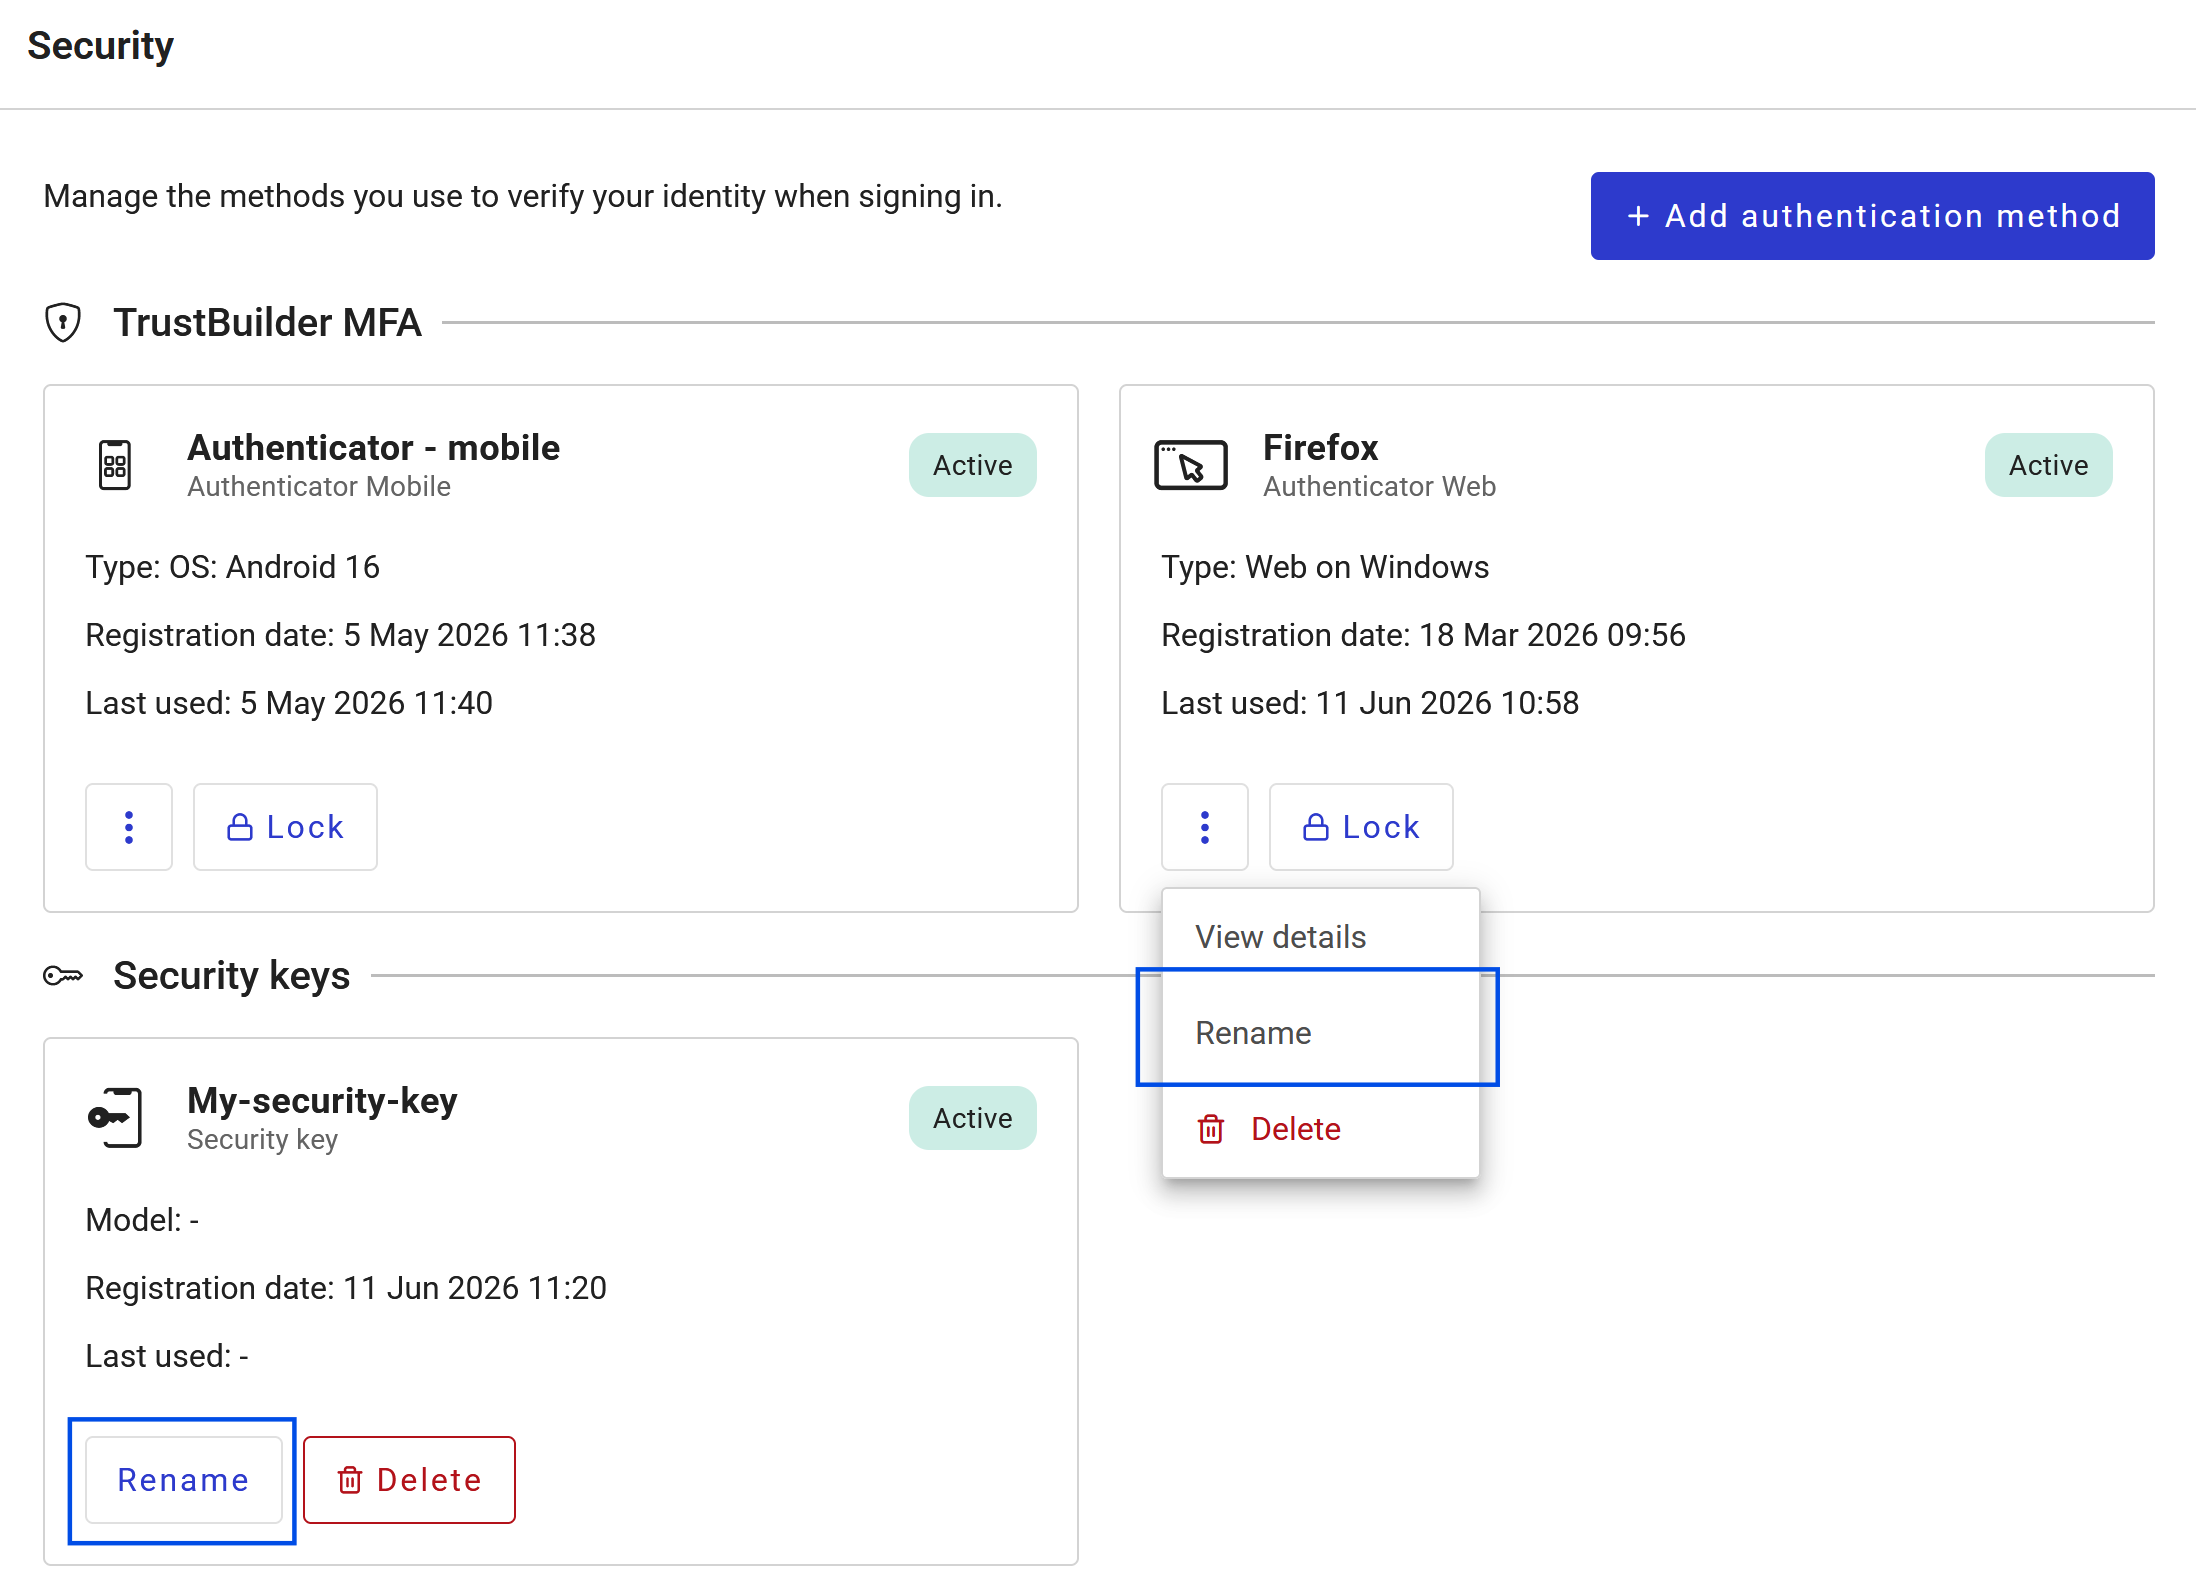Click the Security keys section heading

coord(232,975)
